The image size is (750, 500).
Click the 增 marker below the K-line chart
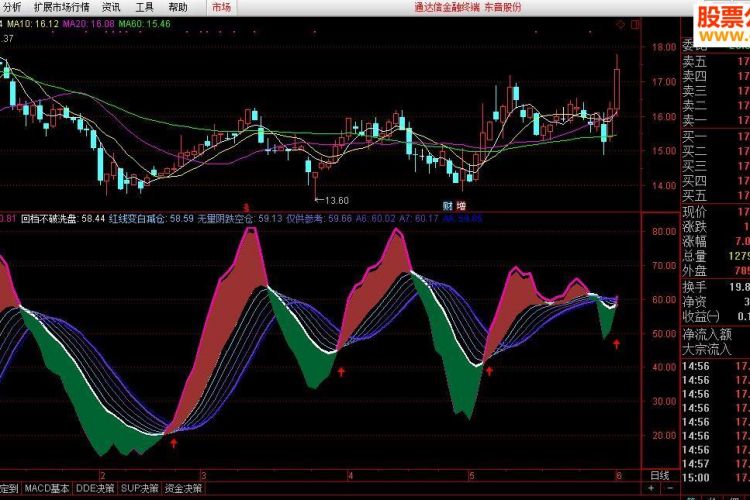[461, 206]
